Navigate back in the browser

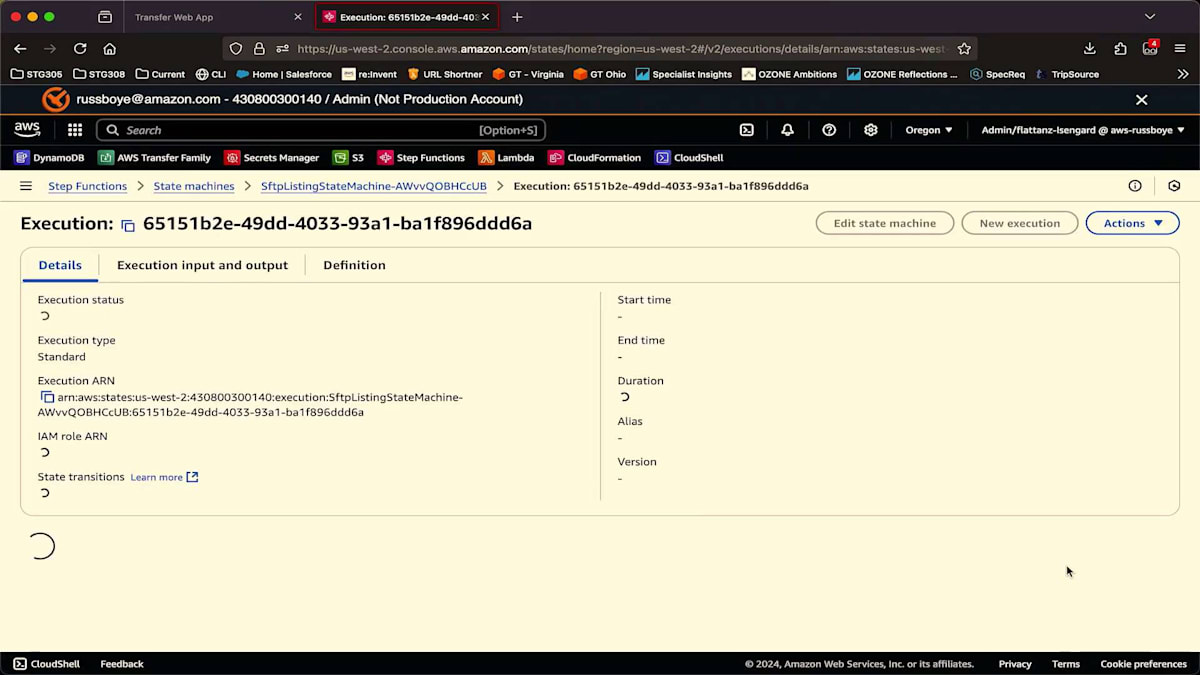[x=20, y=48]
